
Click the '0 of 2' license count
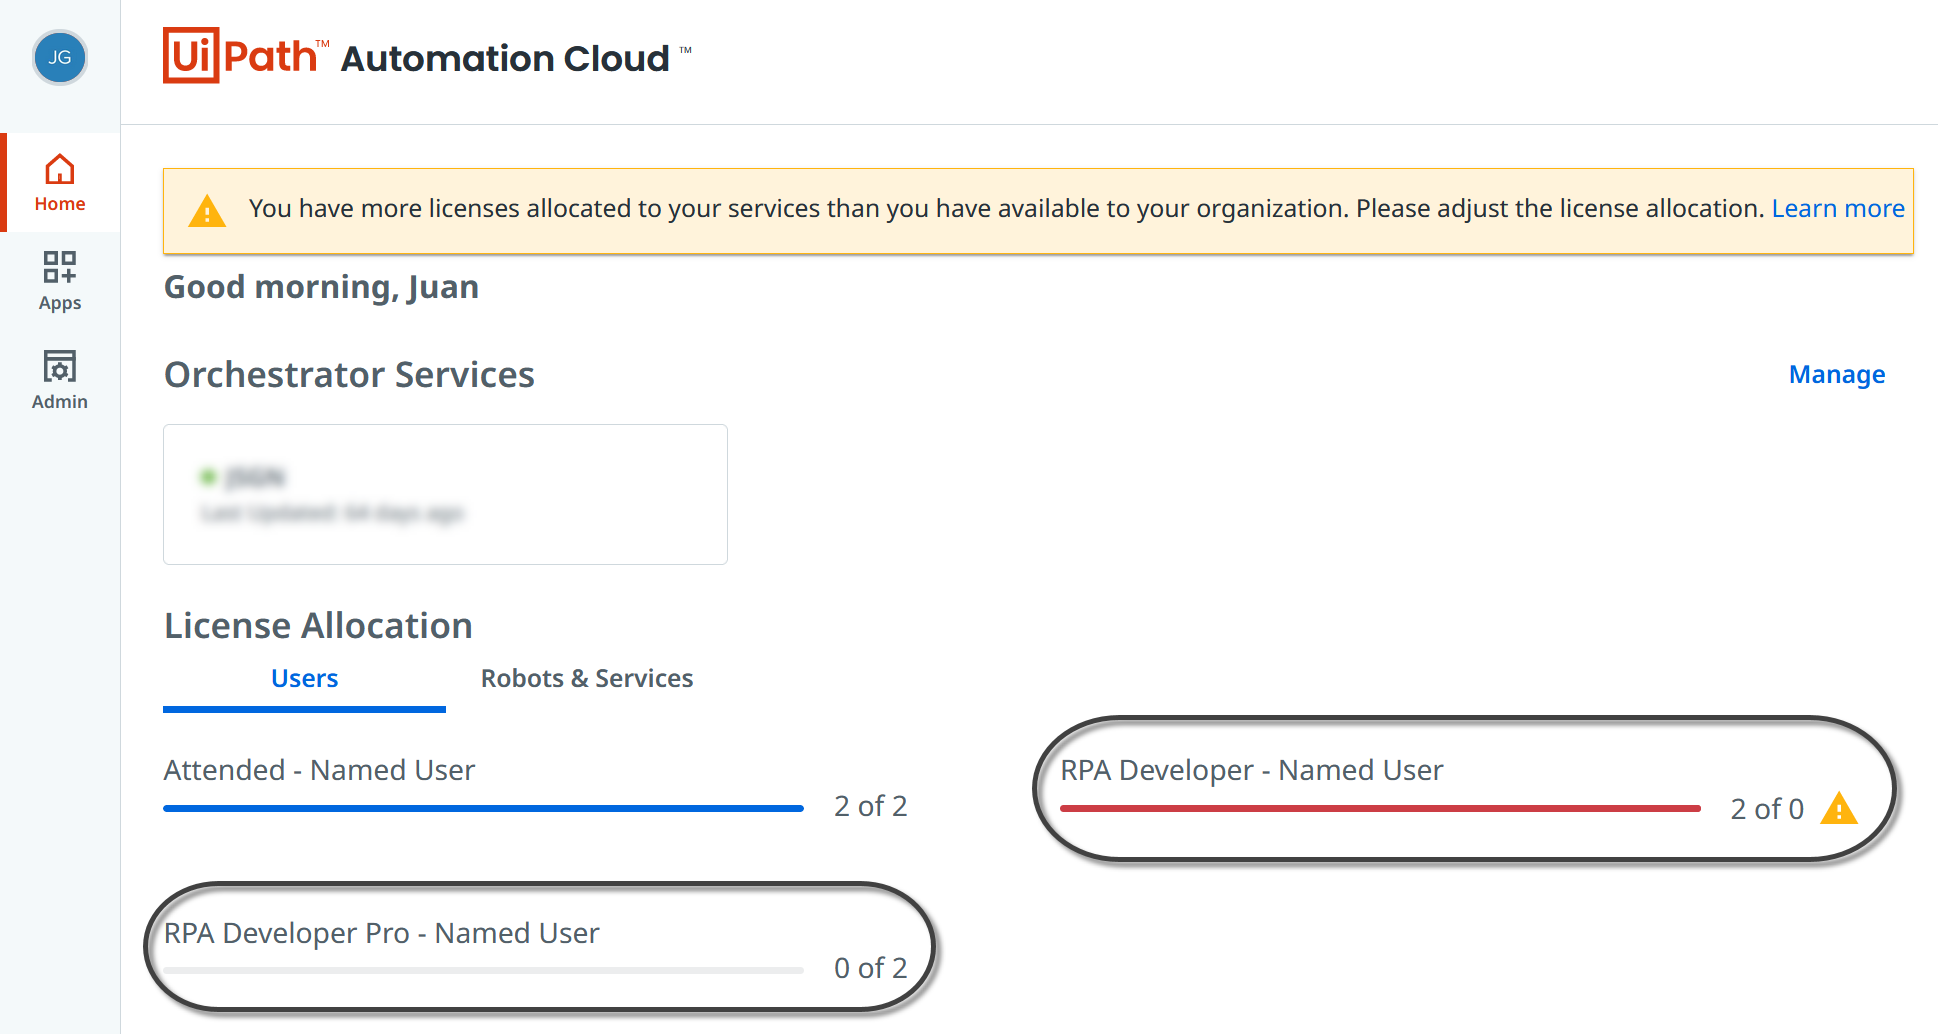point(871,968)
